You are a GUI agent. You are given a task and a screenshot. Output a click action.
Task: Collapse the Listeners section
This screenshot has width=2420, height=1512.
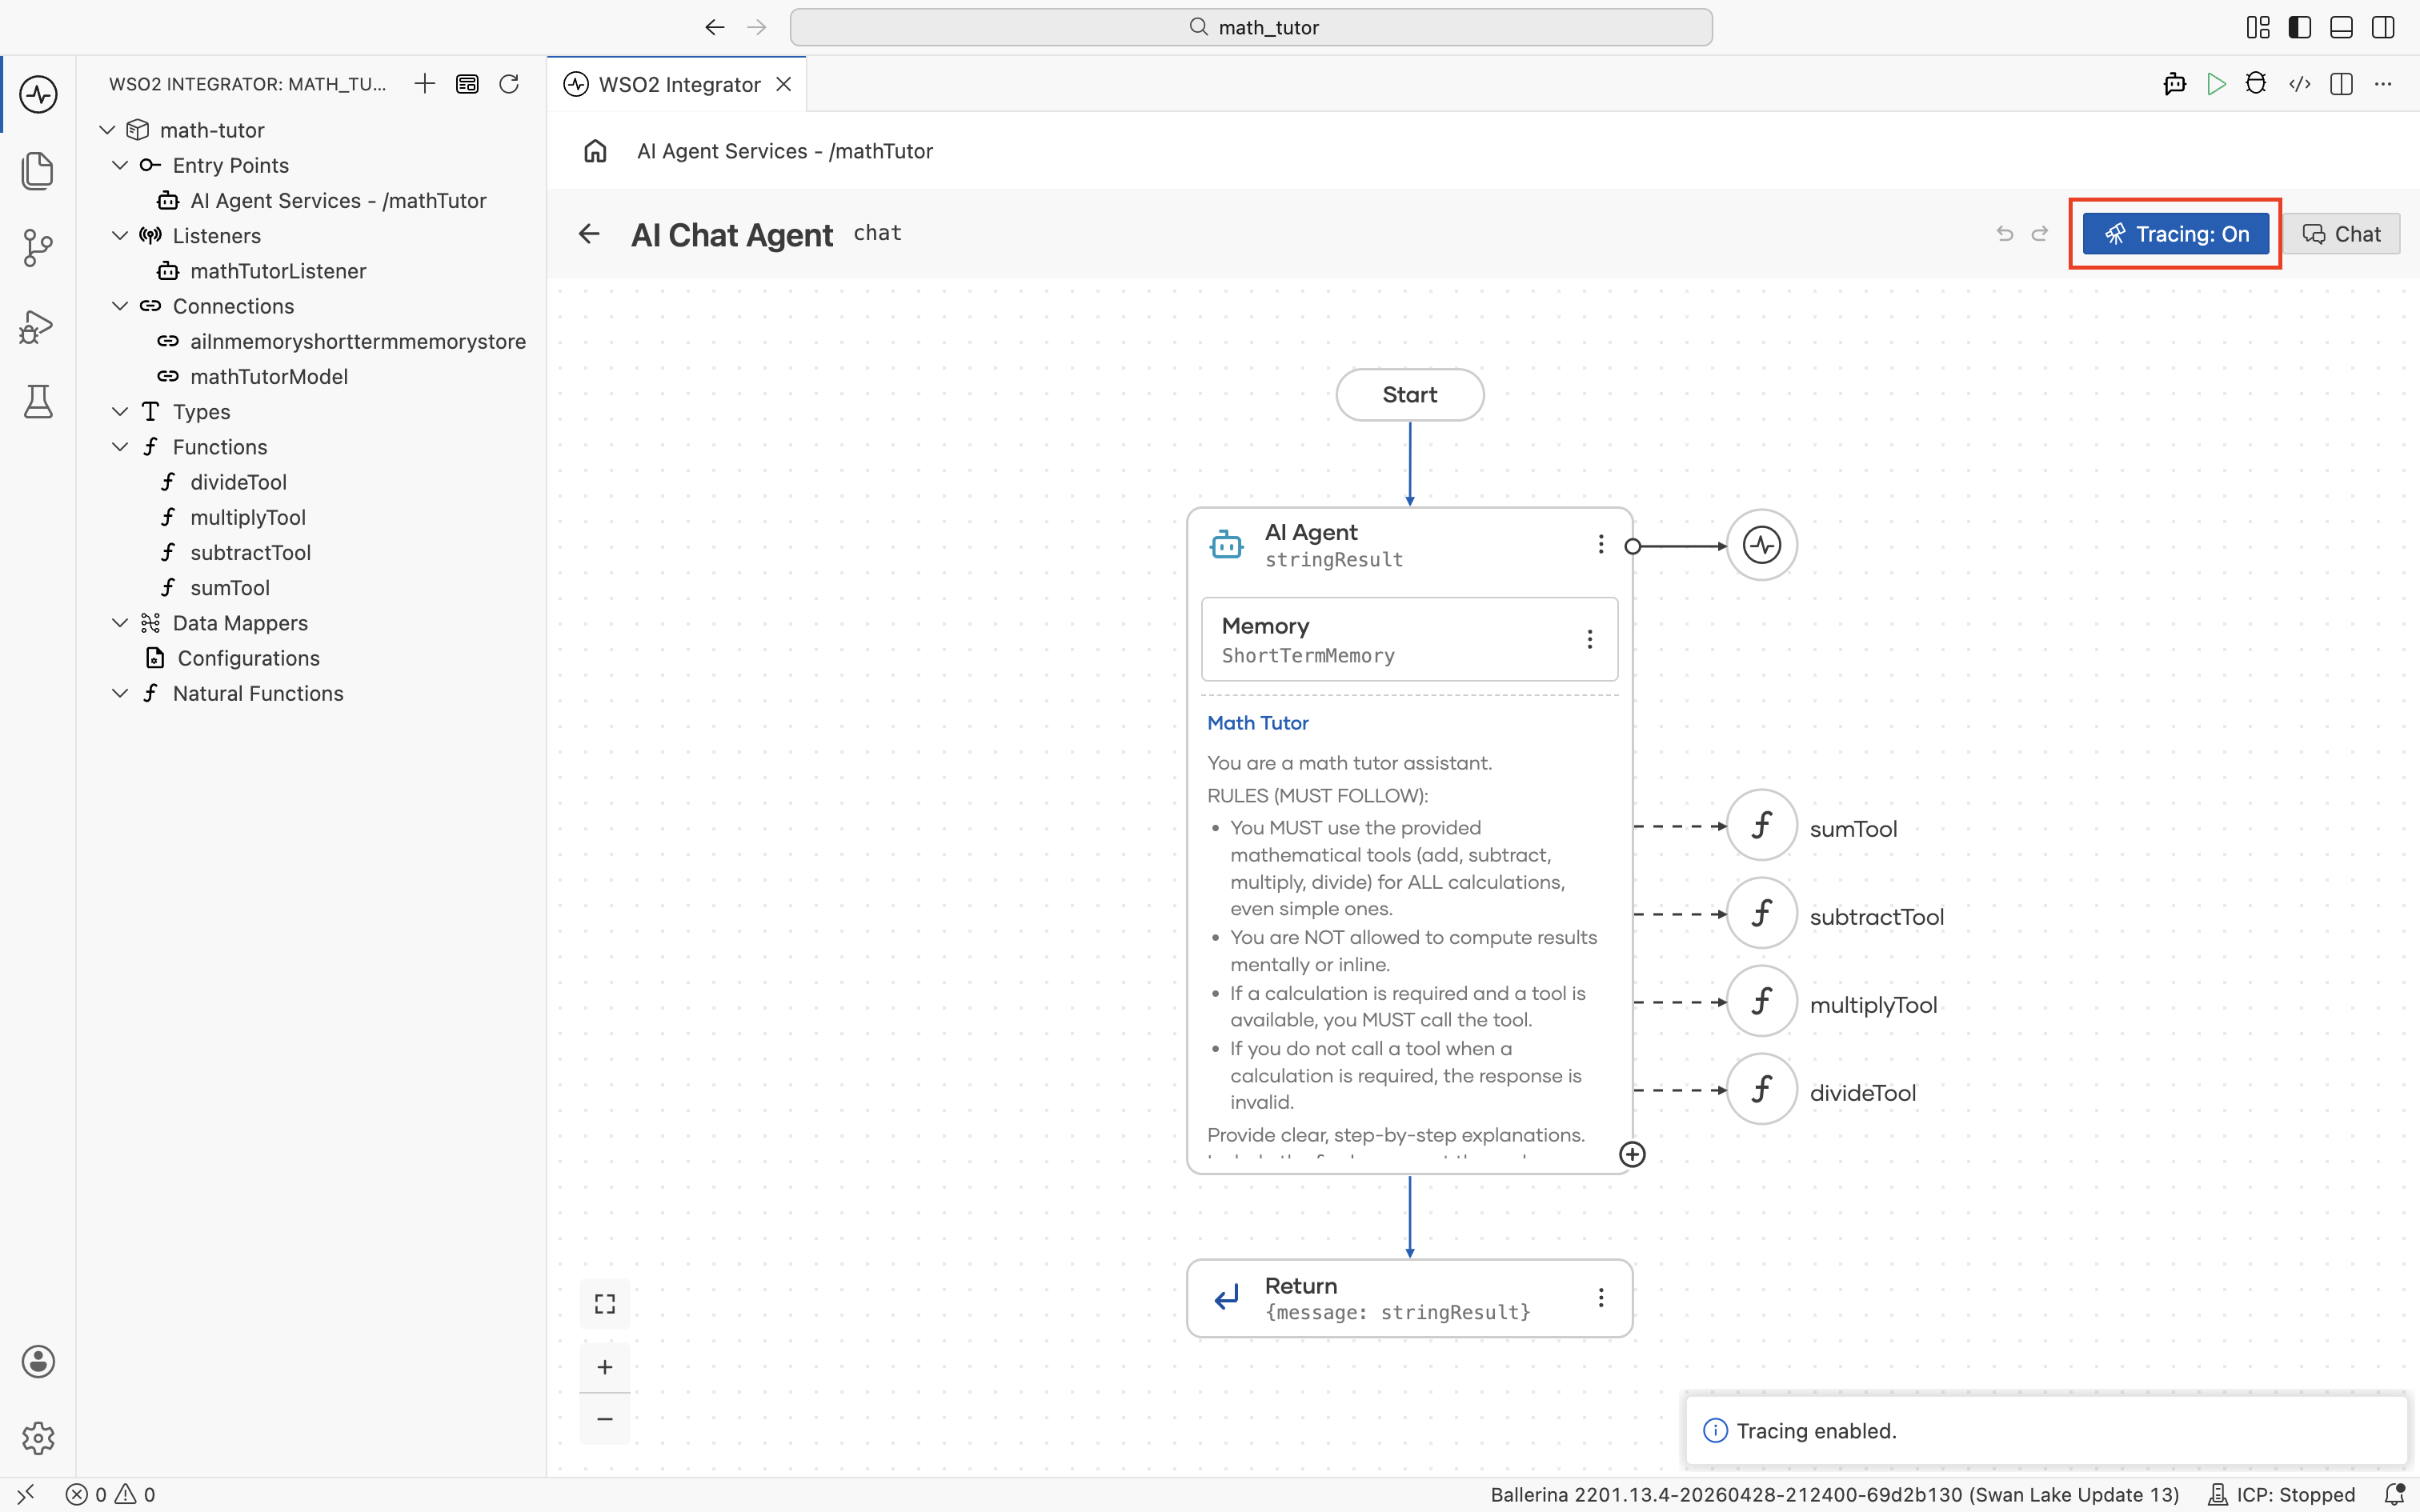pyautogui.click(x=120, y=235)
